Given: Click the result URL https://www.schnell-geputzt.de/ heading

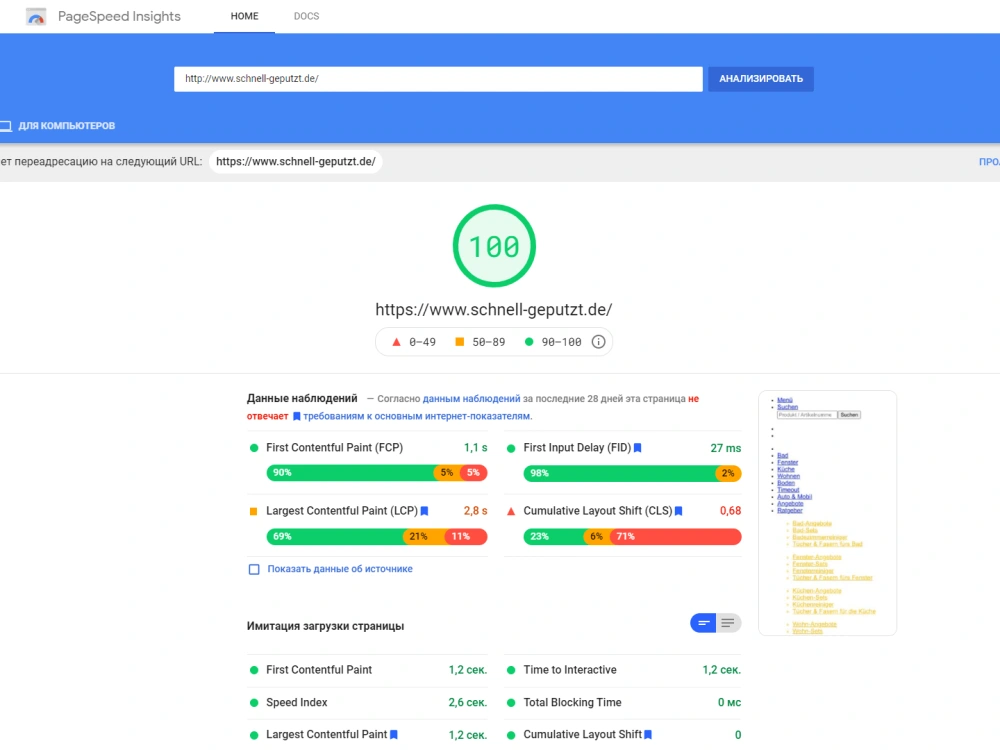Looking at the screenshot, I should (x=494, y=309).
